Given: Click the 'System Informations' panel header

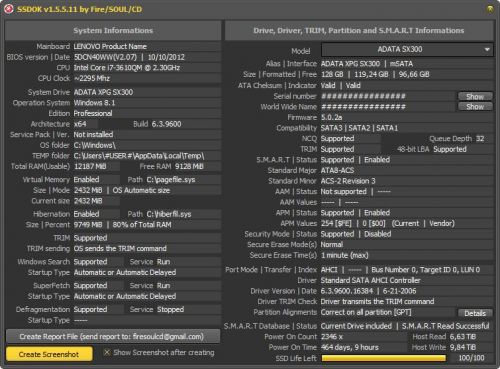Looking at the screenshot, I should point(113,31).
